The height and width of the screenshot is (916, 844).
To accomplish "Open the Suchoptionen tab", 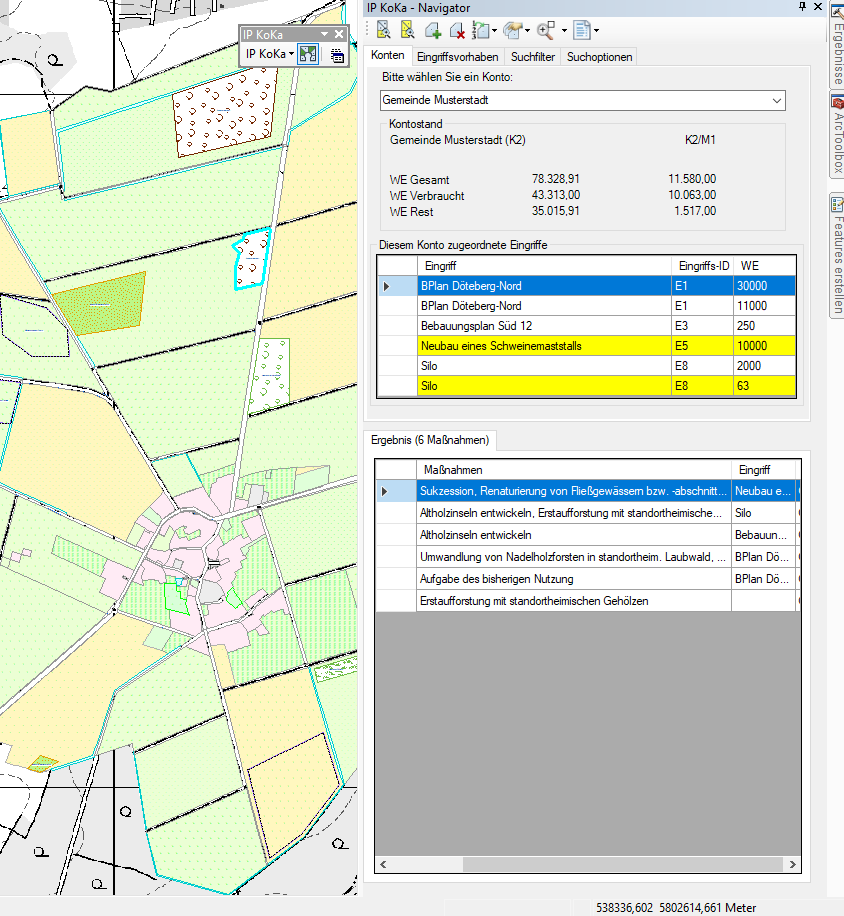I will point(599,57).
